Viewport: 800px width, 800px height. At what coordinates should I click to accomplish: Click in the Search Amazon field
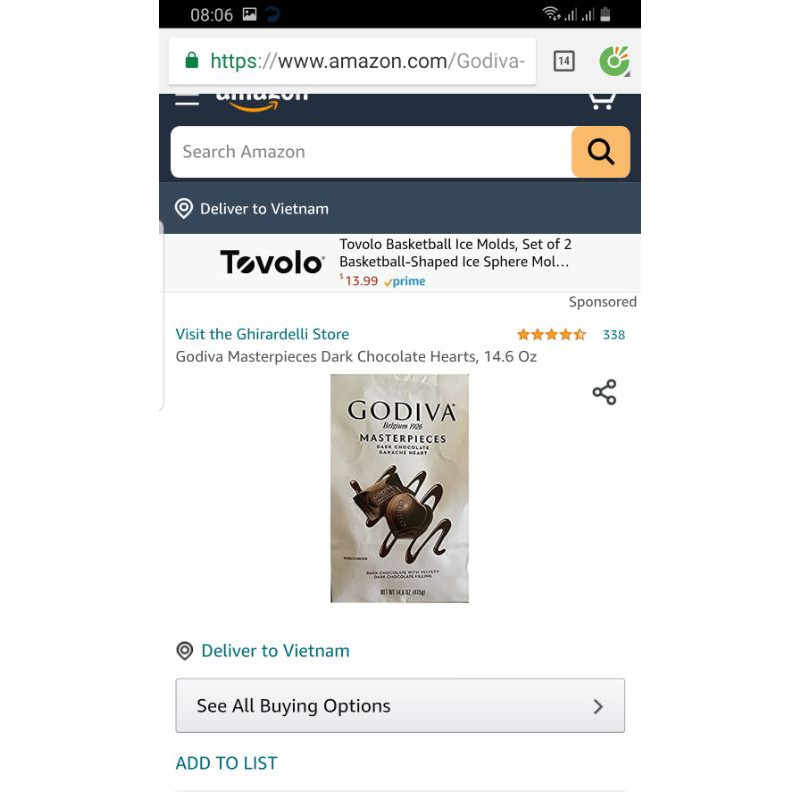coord(371,152)
